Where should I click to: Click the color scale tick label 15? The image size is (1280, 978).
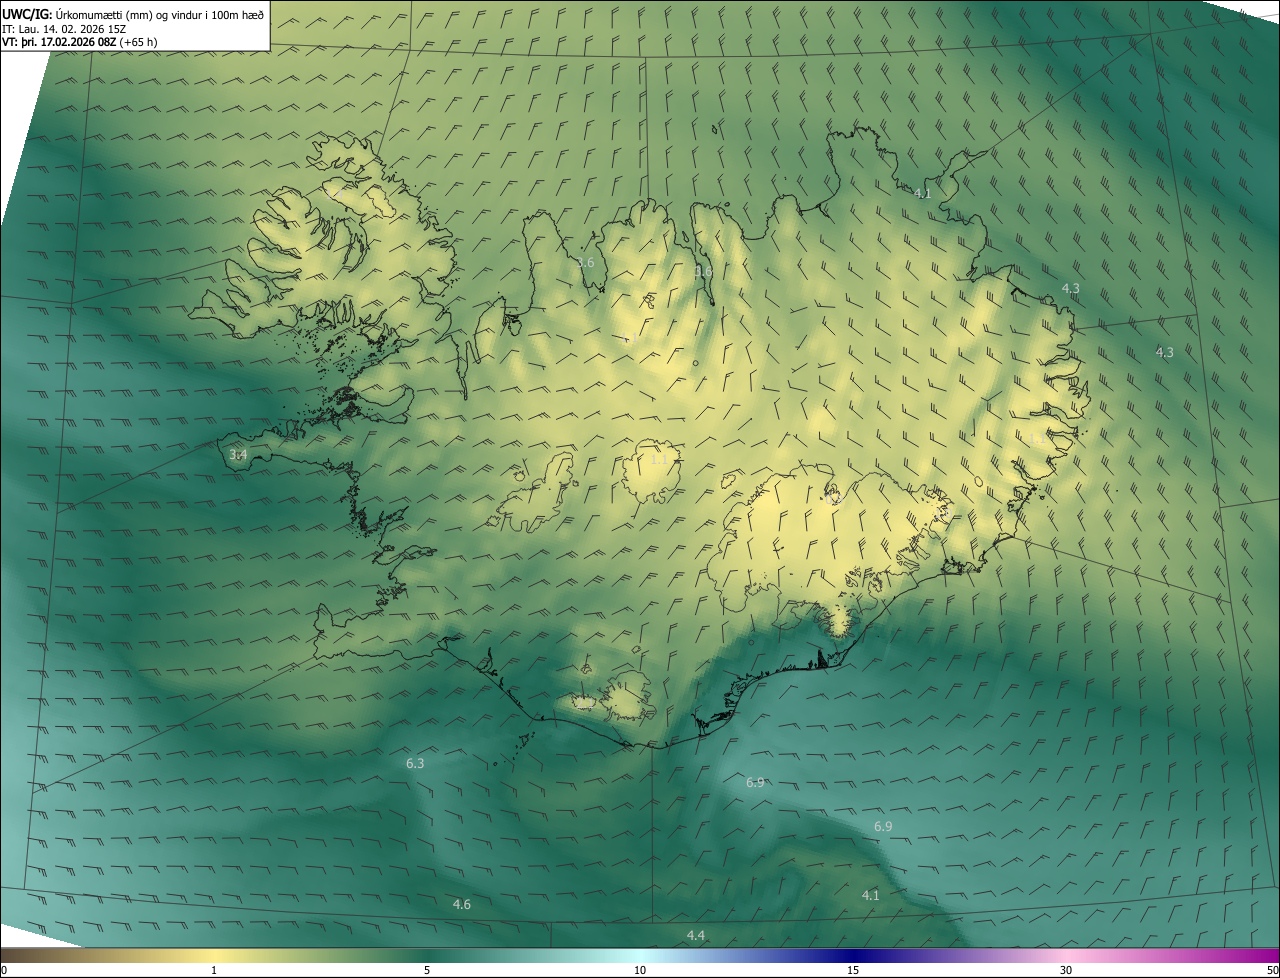pos(853,970)
